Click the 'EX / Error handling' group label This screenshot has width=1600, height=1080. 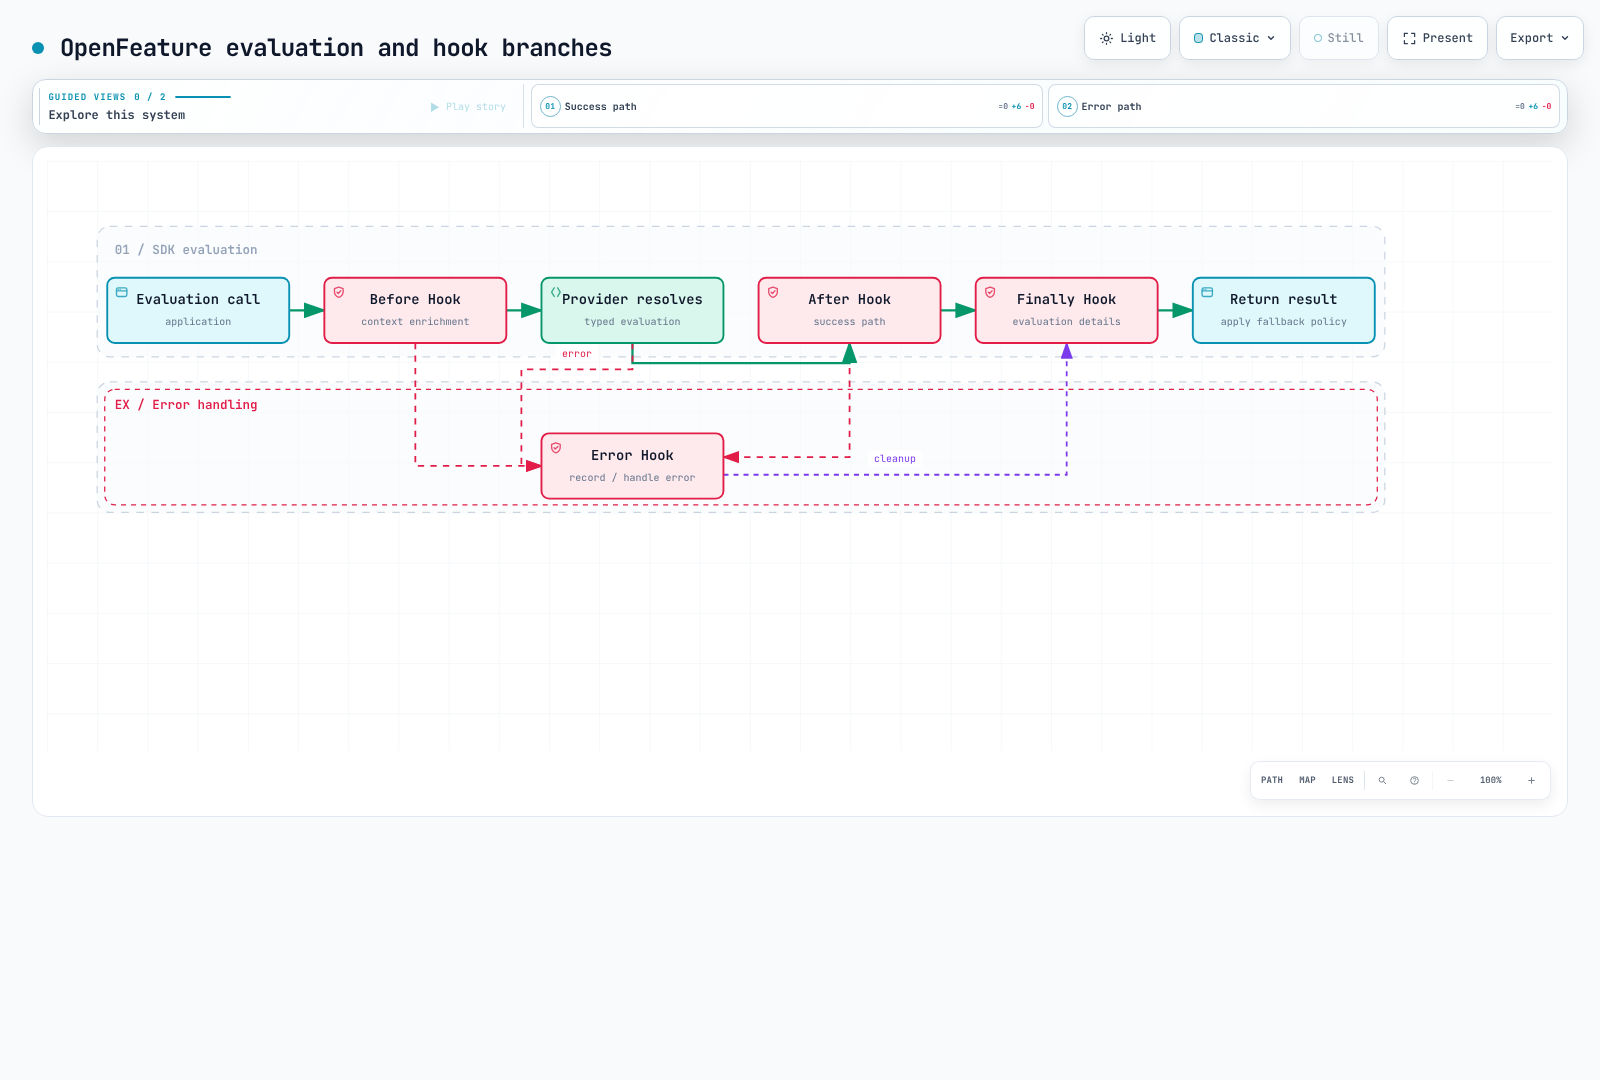pos(186,405)
